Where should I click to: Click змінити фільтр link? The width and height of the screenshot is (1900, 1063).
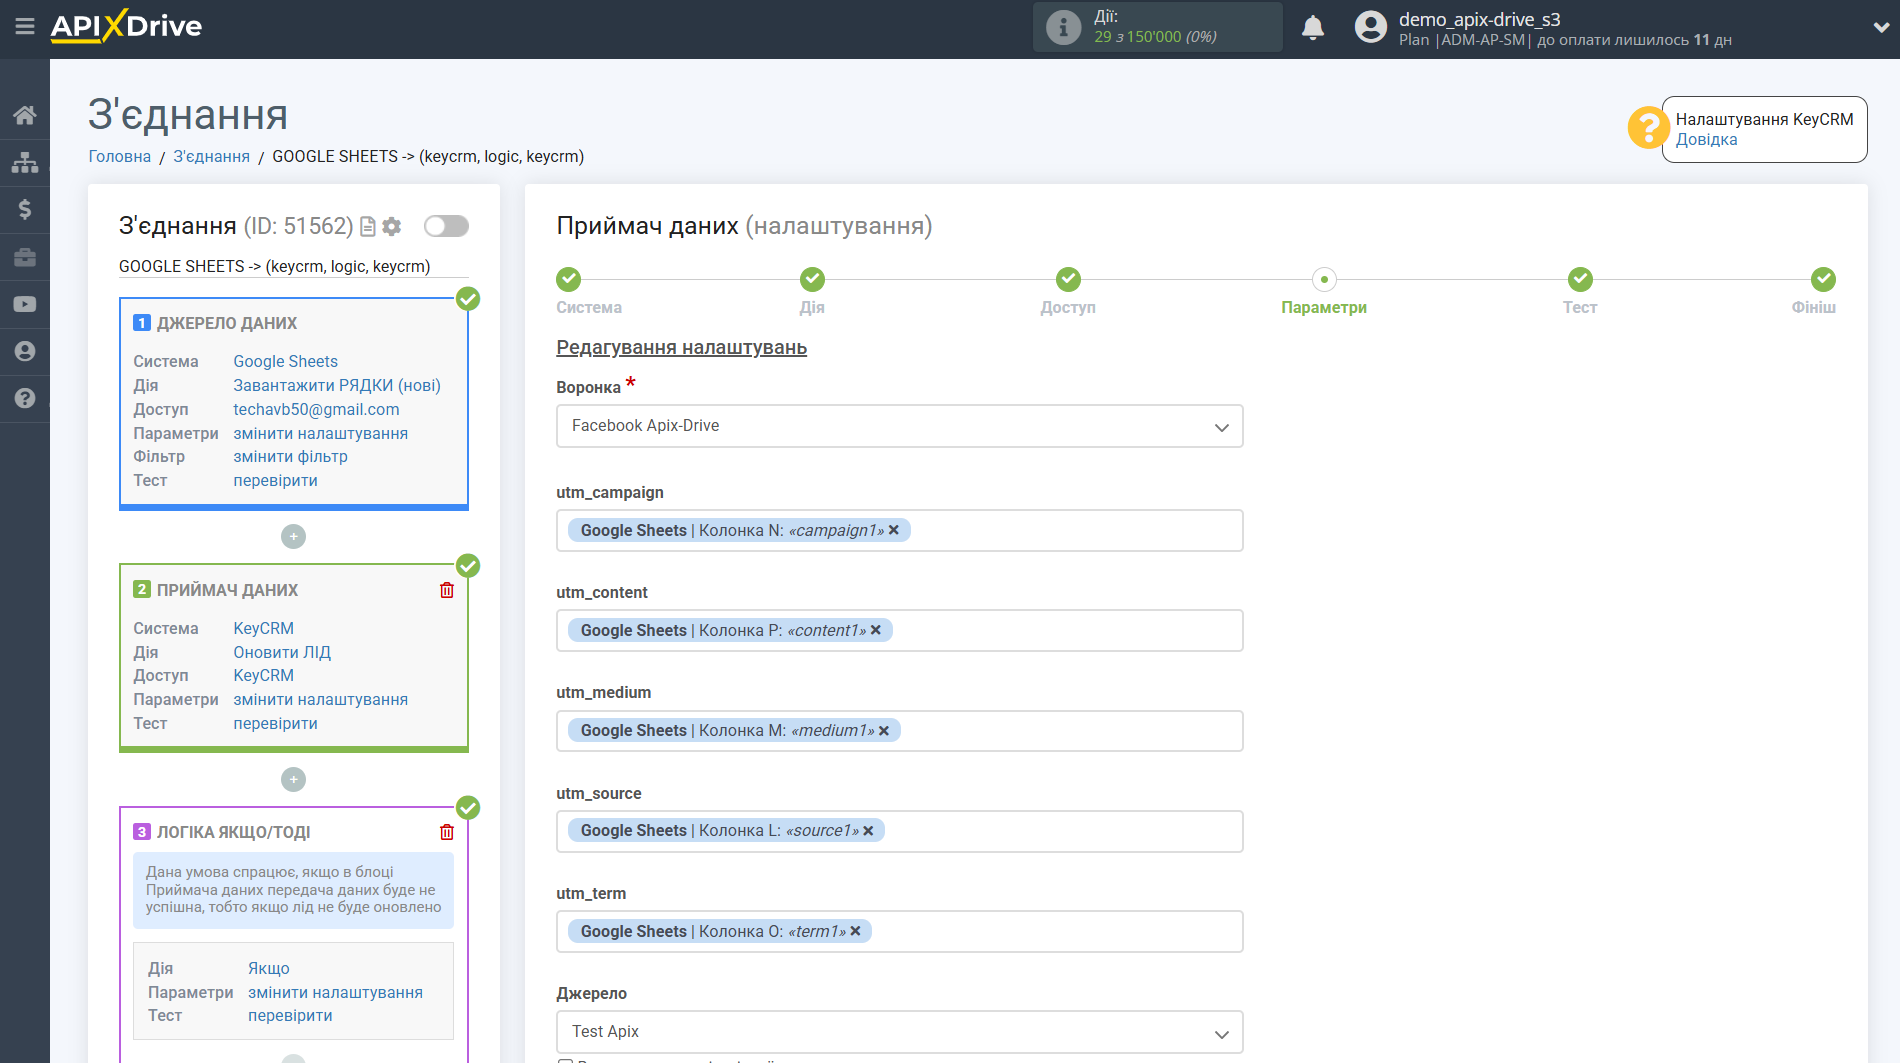(x=291, y=456)
